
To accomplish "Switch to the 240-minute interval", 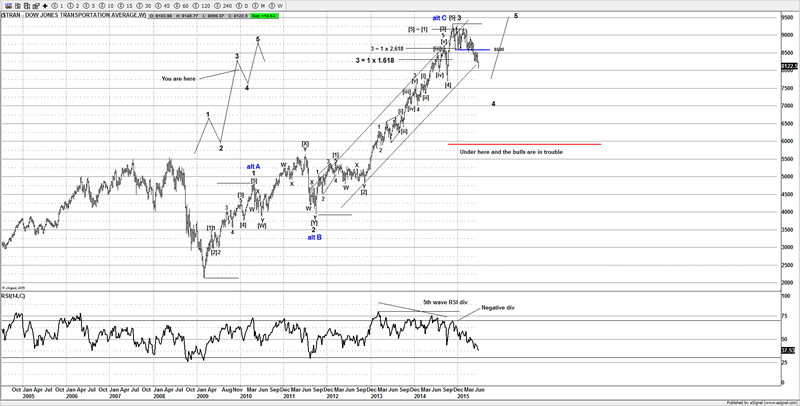I will pyautogui.click(x=223, y=6).
